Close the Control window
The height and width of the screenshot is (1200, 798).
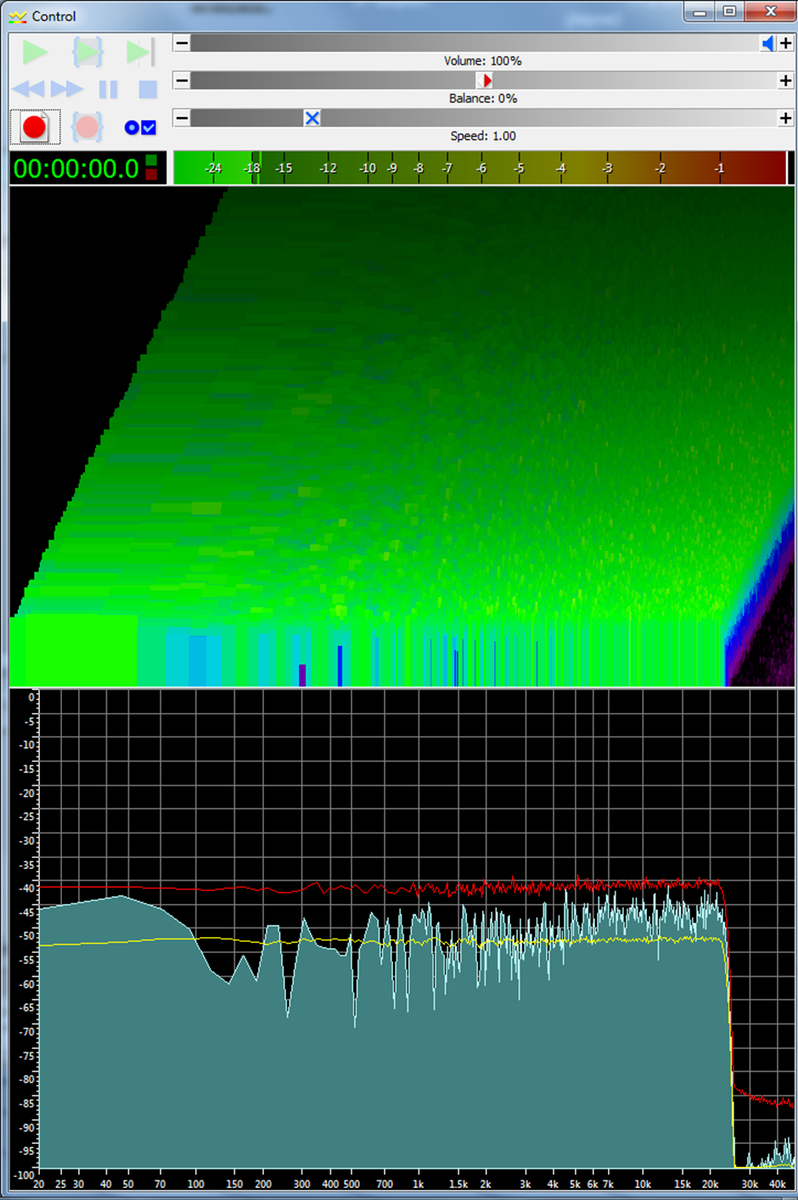click(769, 12)
